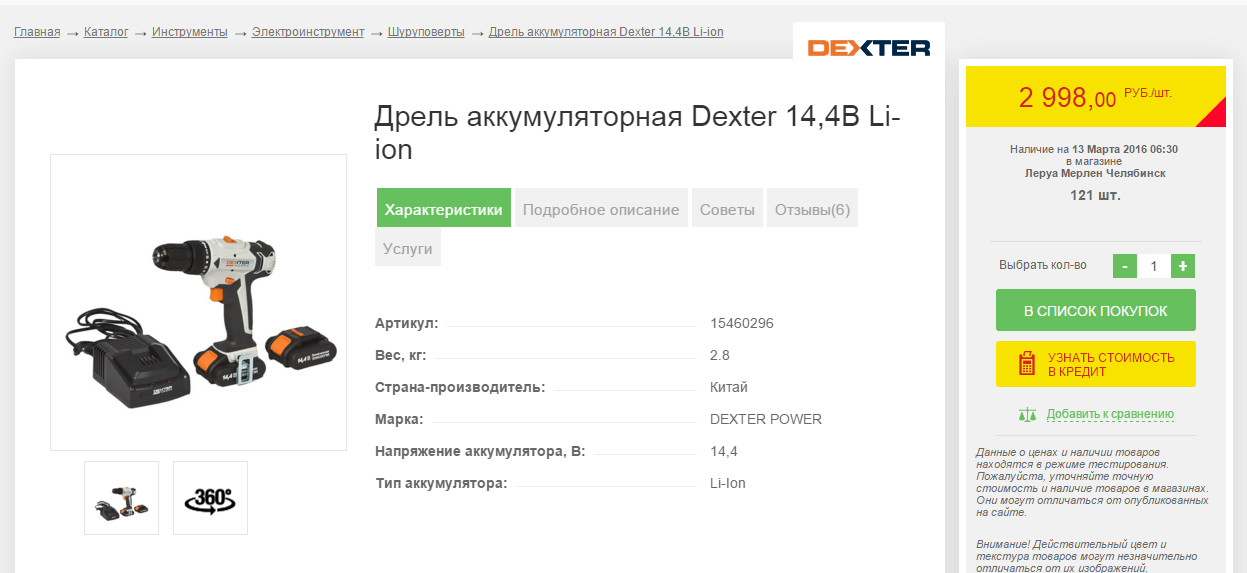Viewport: 1247px width, 573px height.
Task: Open the Подробное описание tab
Action: [601, 208]
